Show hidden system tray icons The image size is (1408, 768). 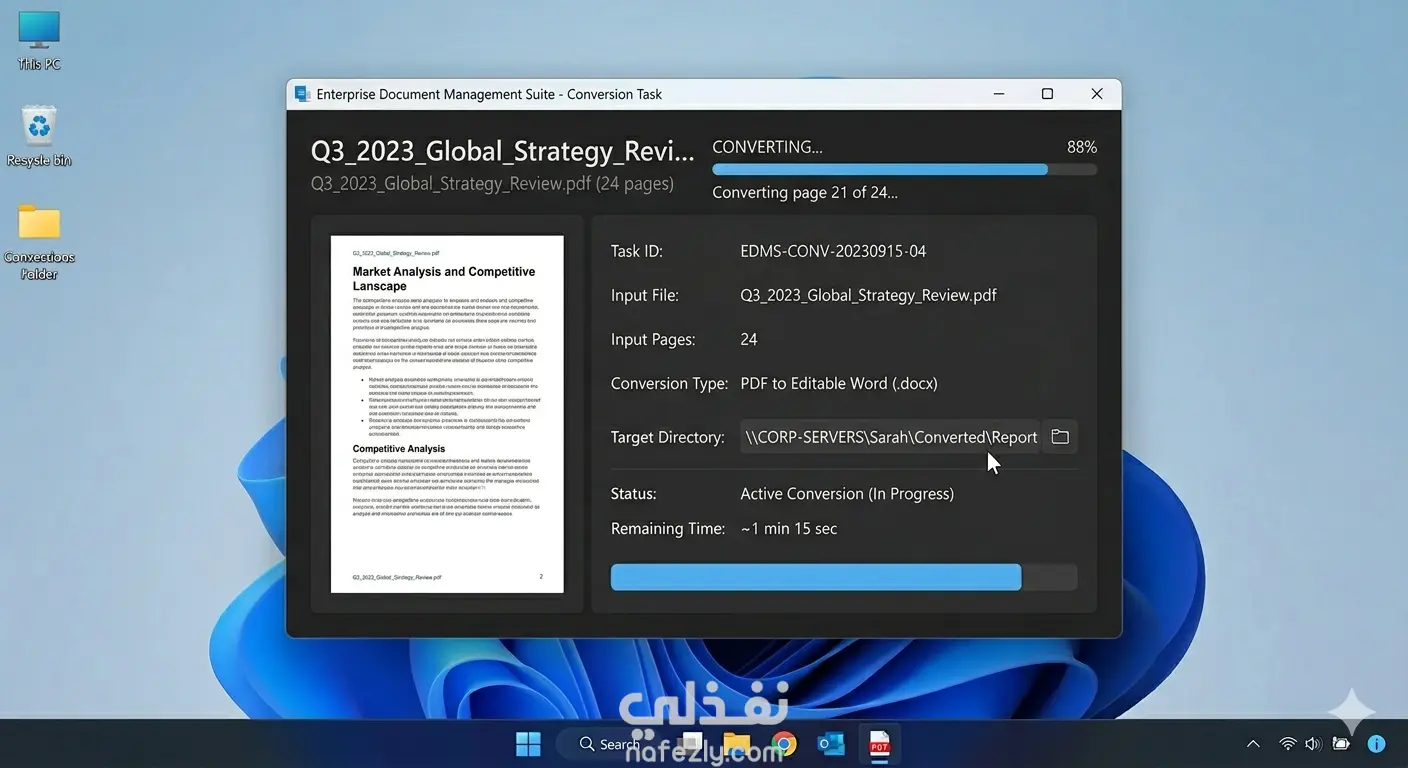pyautogui.click(x=1253, y=744)
